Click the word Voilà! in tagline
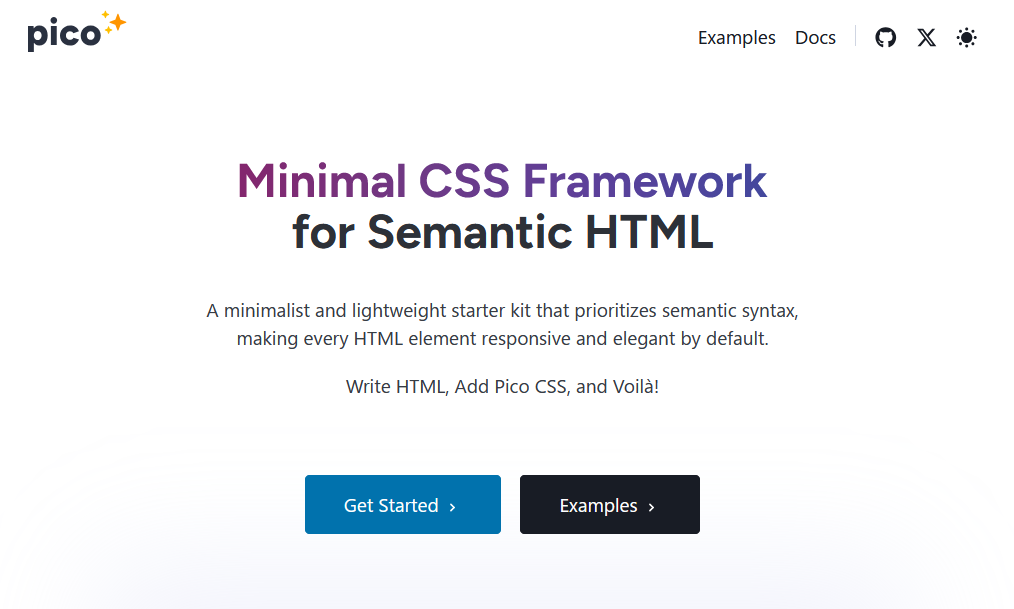This screenshot has width=1014, height=609. coord(635,387)
